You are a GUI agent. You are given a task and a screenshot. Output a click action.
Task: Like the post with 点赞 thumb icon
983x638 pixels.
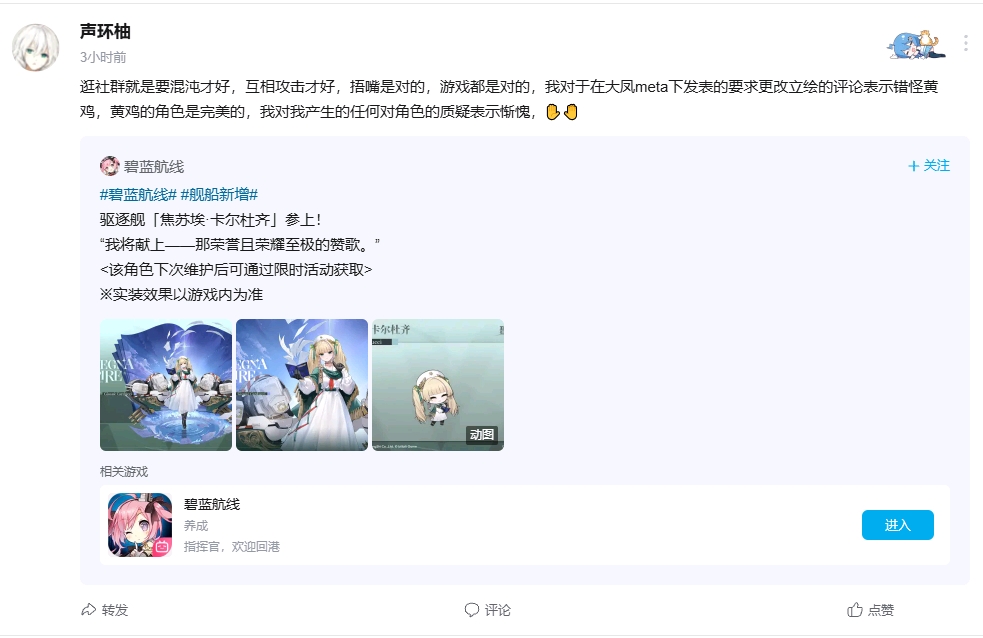(855, 610)
